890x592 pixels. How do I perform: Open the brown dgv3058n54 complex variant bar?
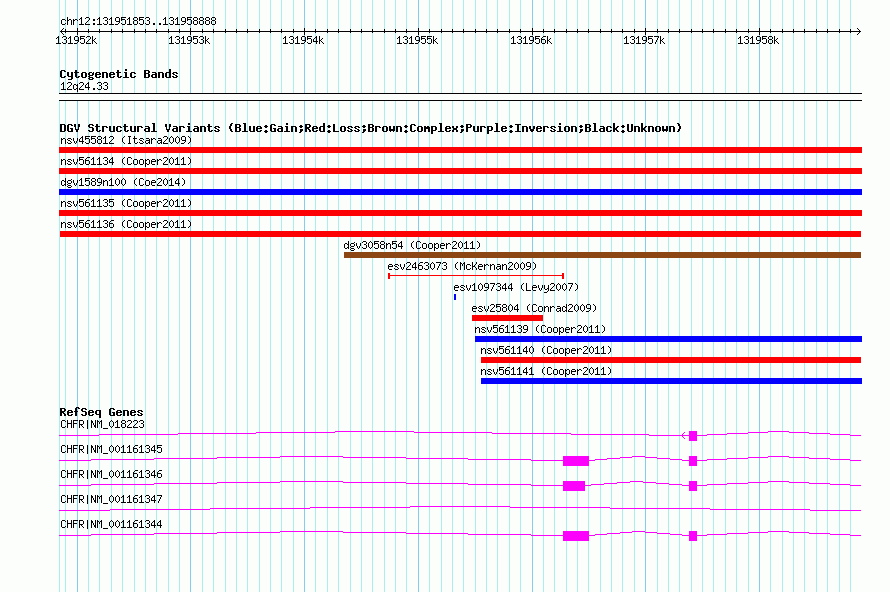602,255
